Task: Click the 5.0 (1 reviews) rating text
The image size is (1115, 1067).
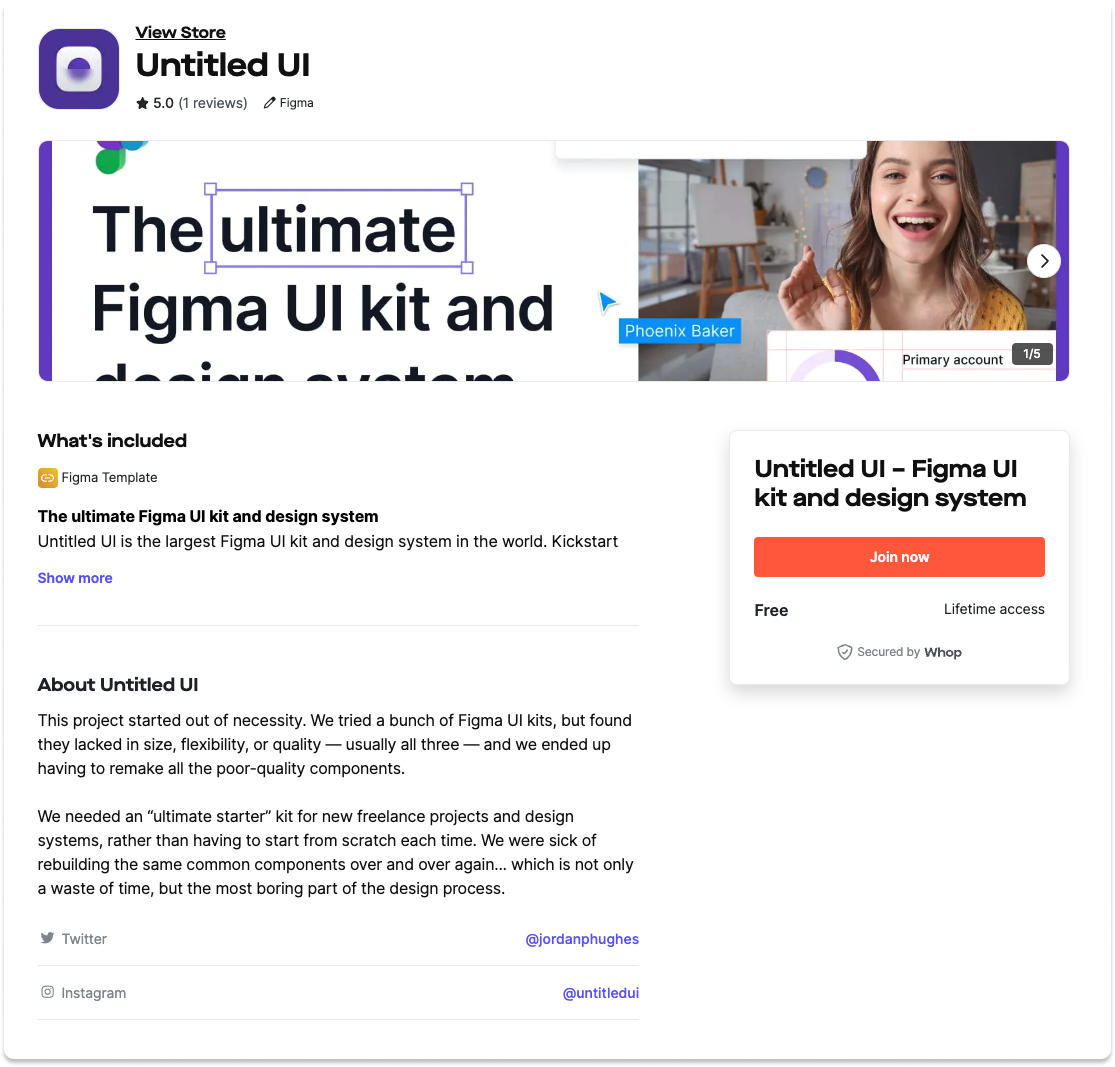Action: tap(201, 103)
